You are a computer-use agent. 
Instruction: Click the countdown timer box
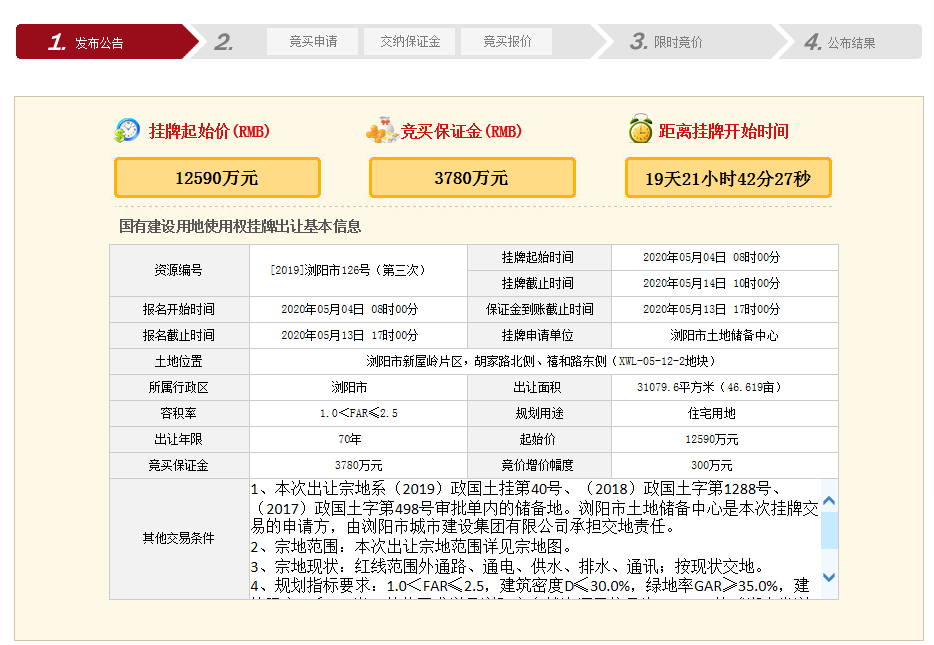tap(728, 178)
